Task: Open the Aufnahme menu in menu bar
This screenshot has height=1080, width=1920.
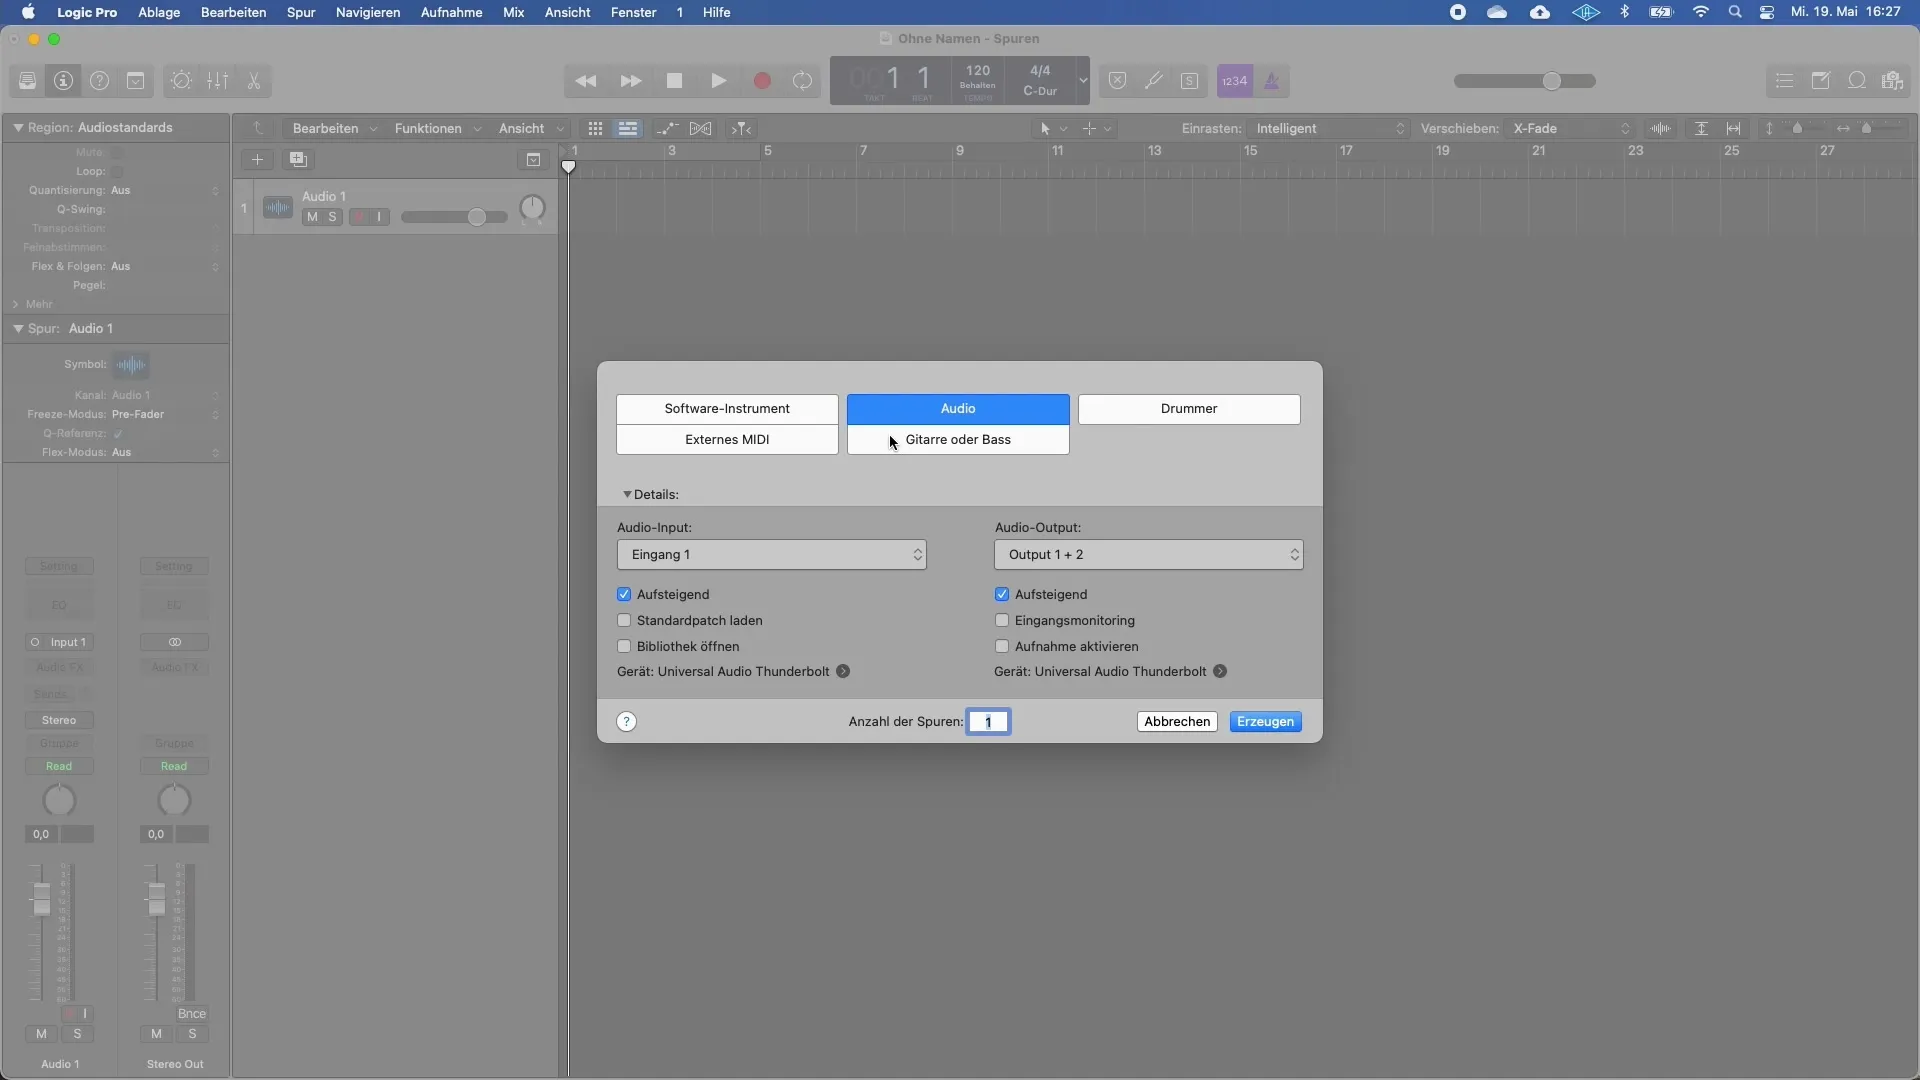Action: [451, 12]
